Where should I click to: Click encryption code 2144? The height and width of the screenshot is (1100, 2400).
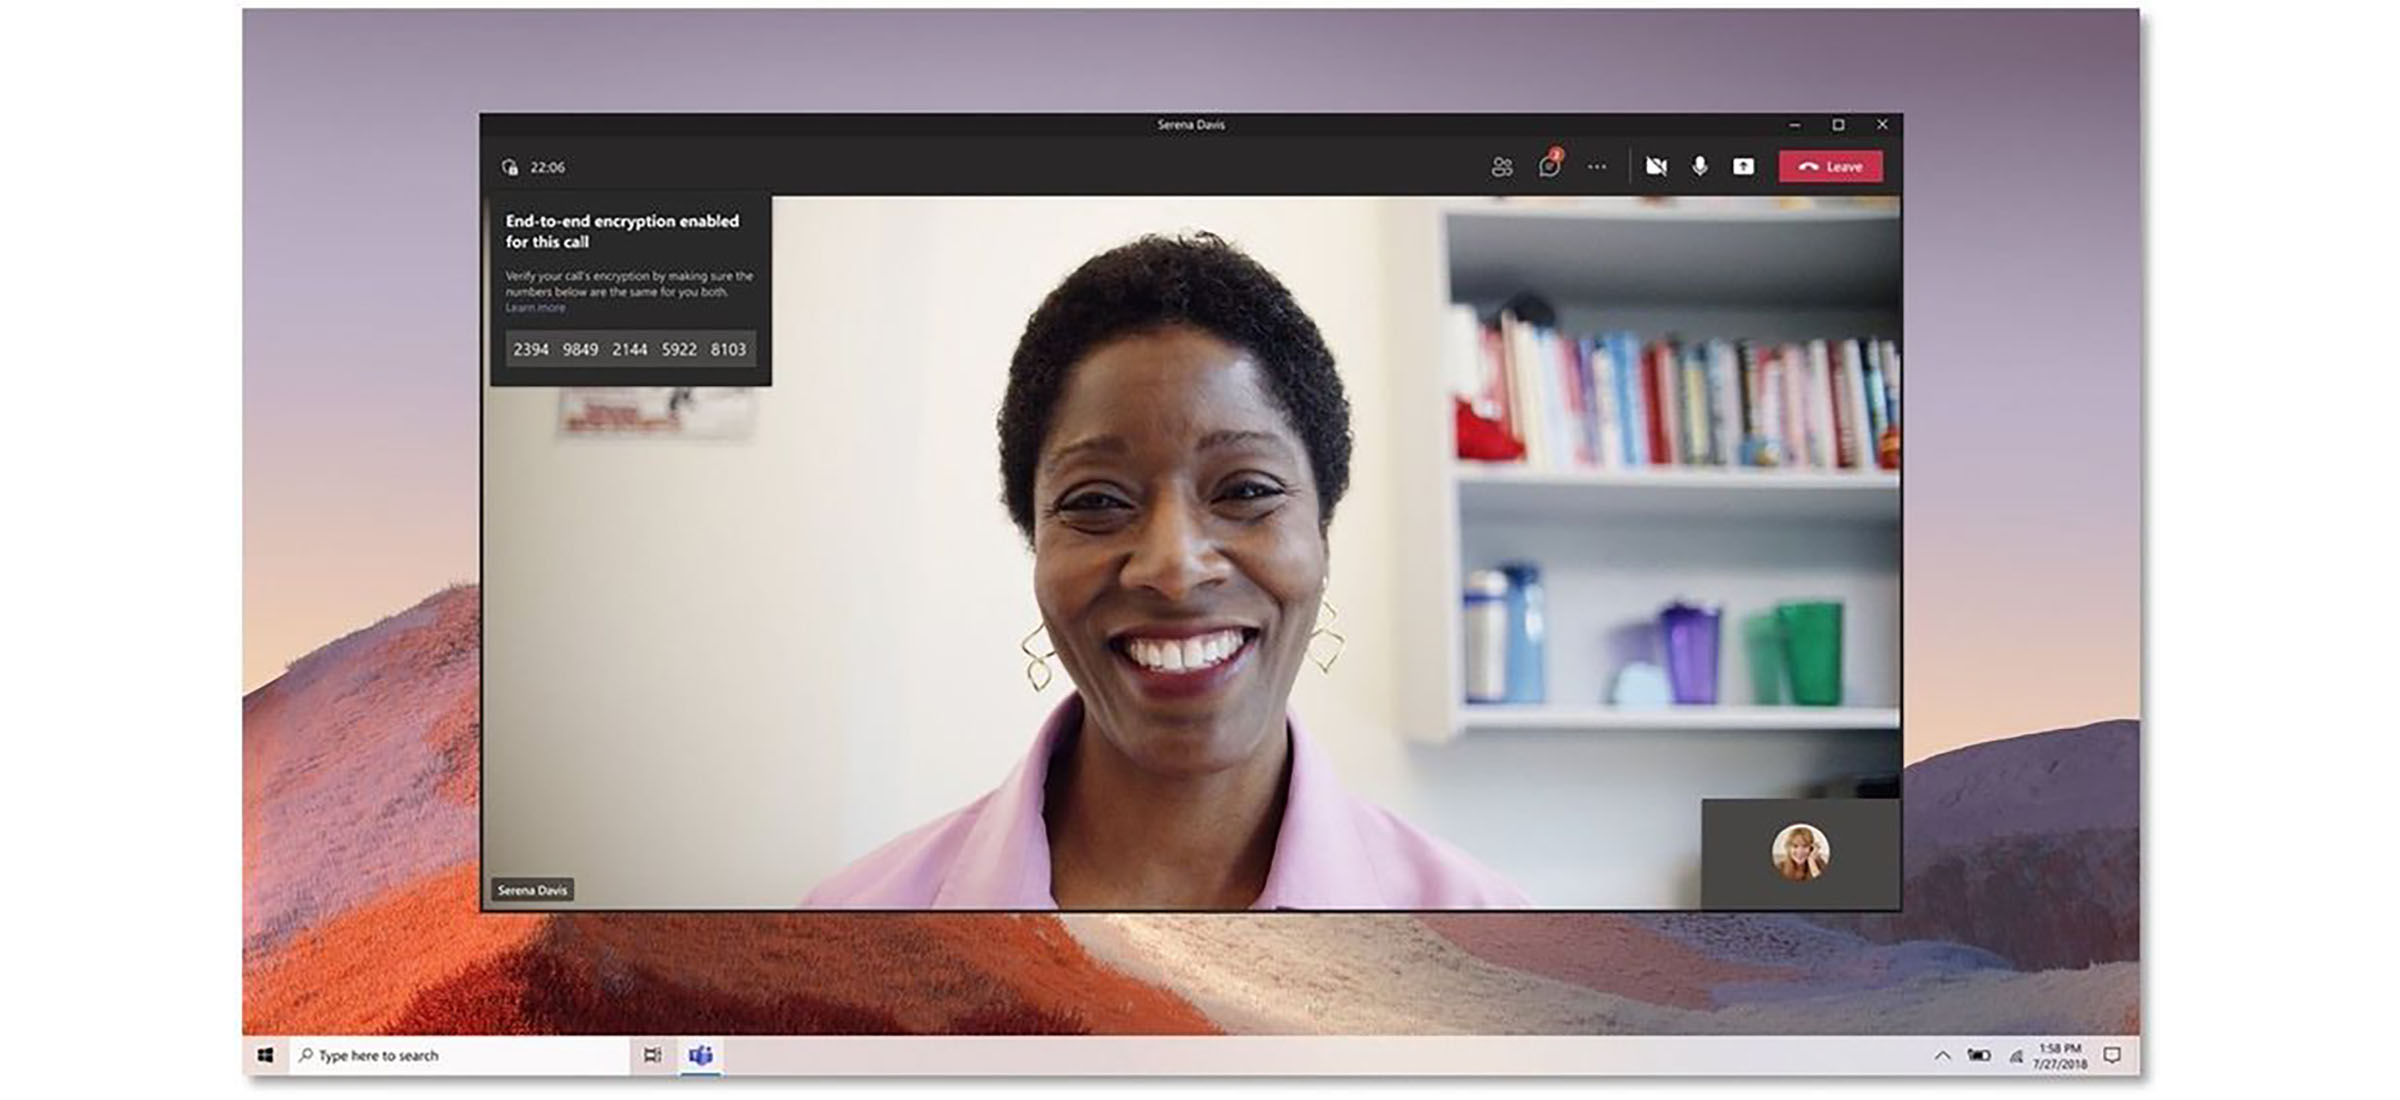tap(630, 350)
